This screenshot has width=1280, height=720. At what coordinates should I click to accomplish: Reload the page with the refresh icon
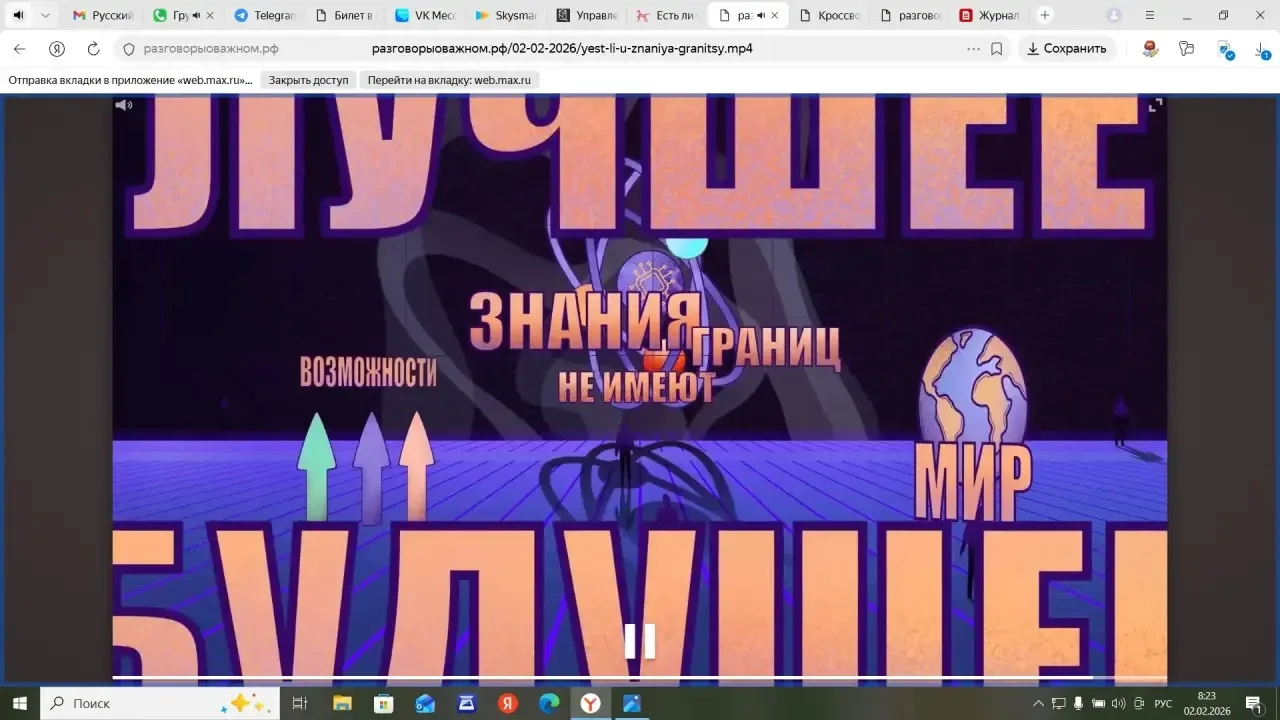pos(93,49)
